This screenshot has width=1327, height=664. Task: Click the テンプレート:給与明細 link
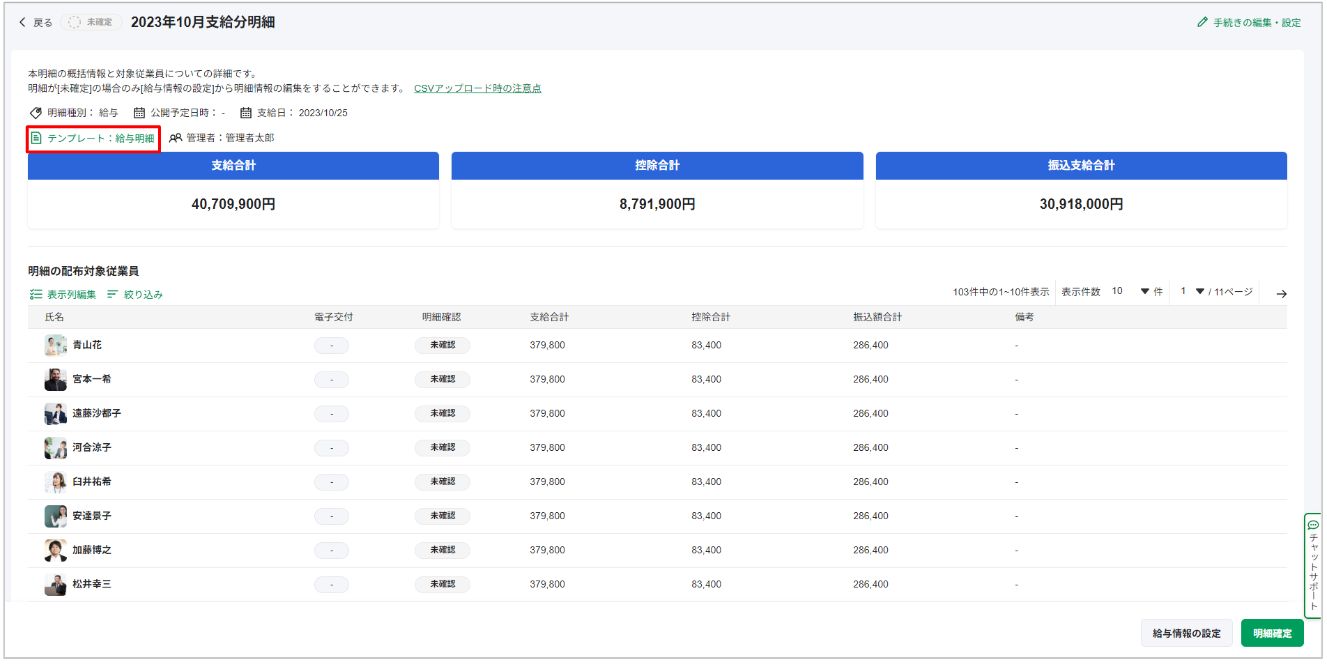point(100,138)
